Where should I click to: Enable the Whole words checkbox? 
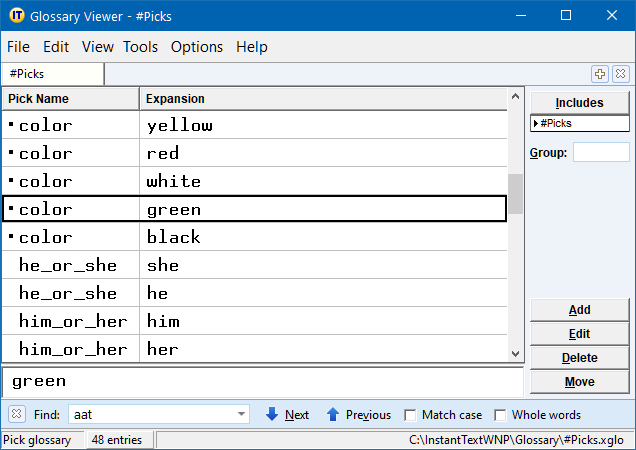click(500, 415)
